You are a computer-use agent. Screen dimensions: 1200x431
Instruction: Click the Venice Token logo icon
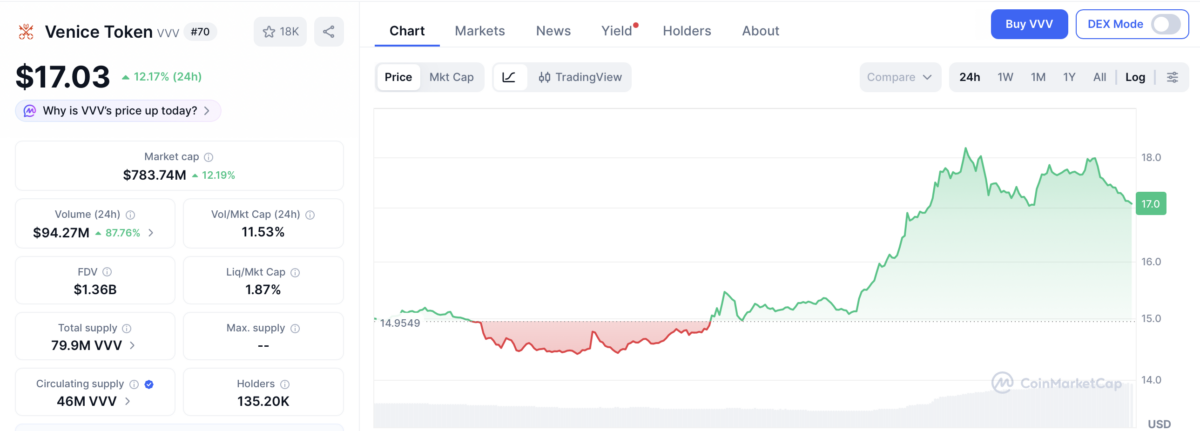point(25,32)
